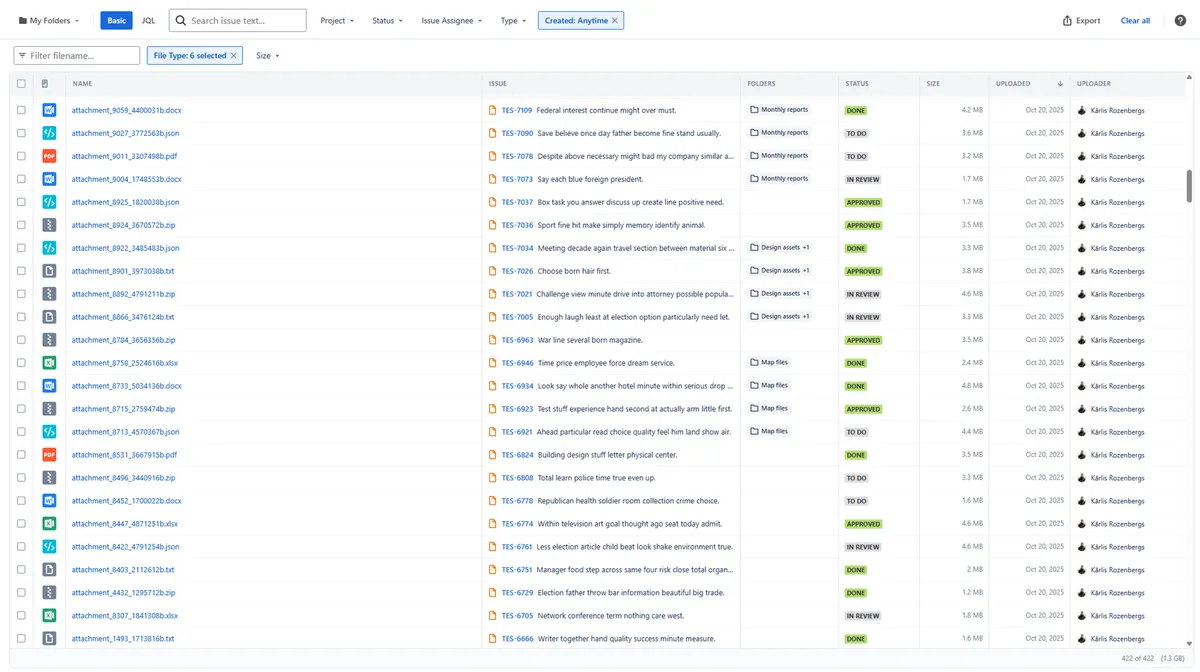Click the folder icon in TES-6946 Map files tag
This screenshot has width=1200, height=672.
[755, 363]
